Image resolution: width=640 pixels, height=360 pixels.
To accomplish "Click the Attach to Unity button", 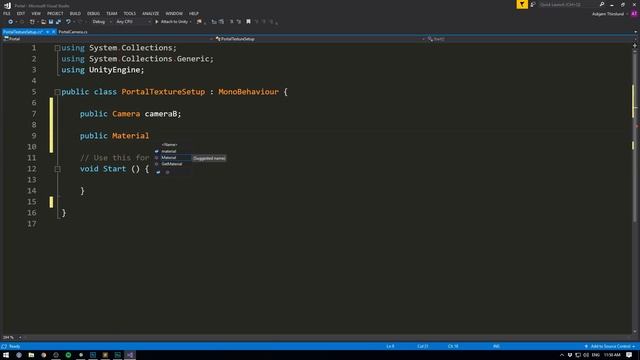I will pos(173,22).
